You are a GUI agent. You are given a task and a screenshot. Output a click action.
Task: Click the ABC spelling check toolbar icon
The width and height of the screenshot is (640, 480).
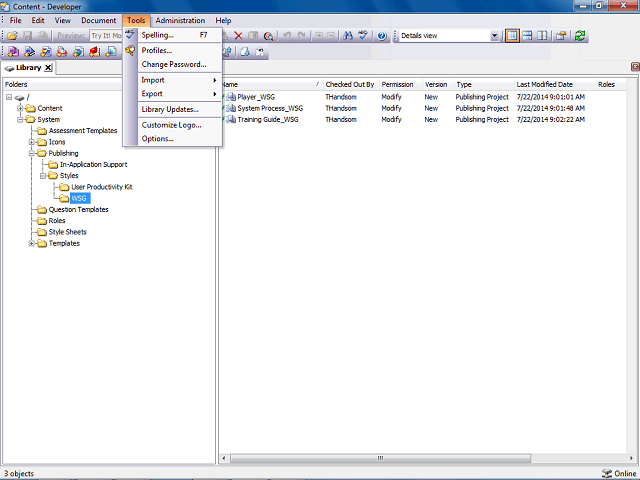pyautogui.click(x=363, y=36)
